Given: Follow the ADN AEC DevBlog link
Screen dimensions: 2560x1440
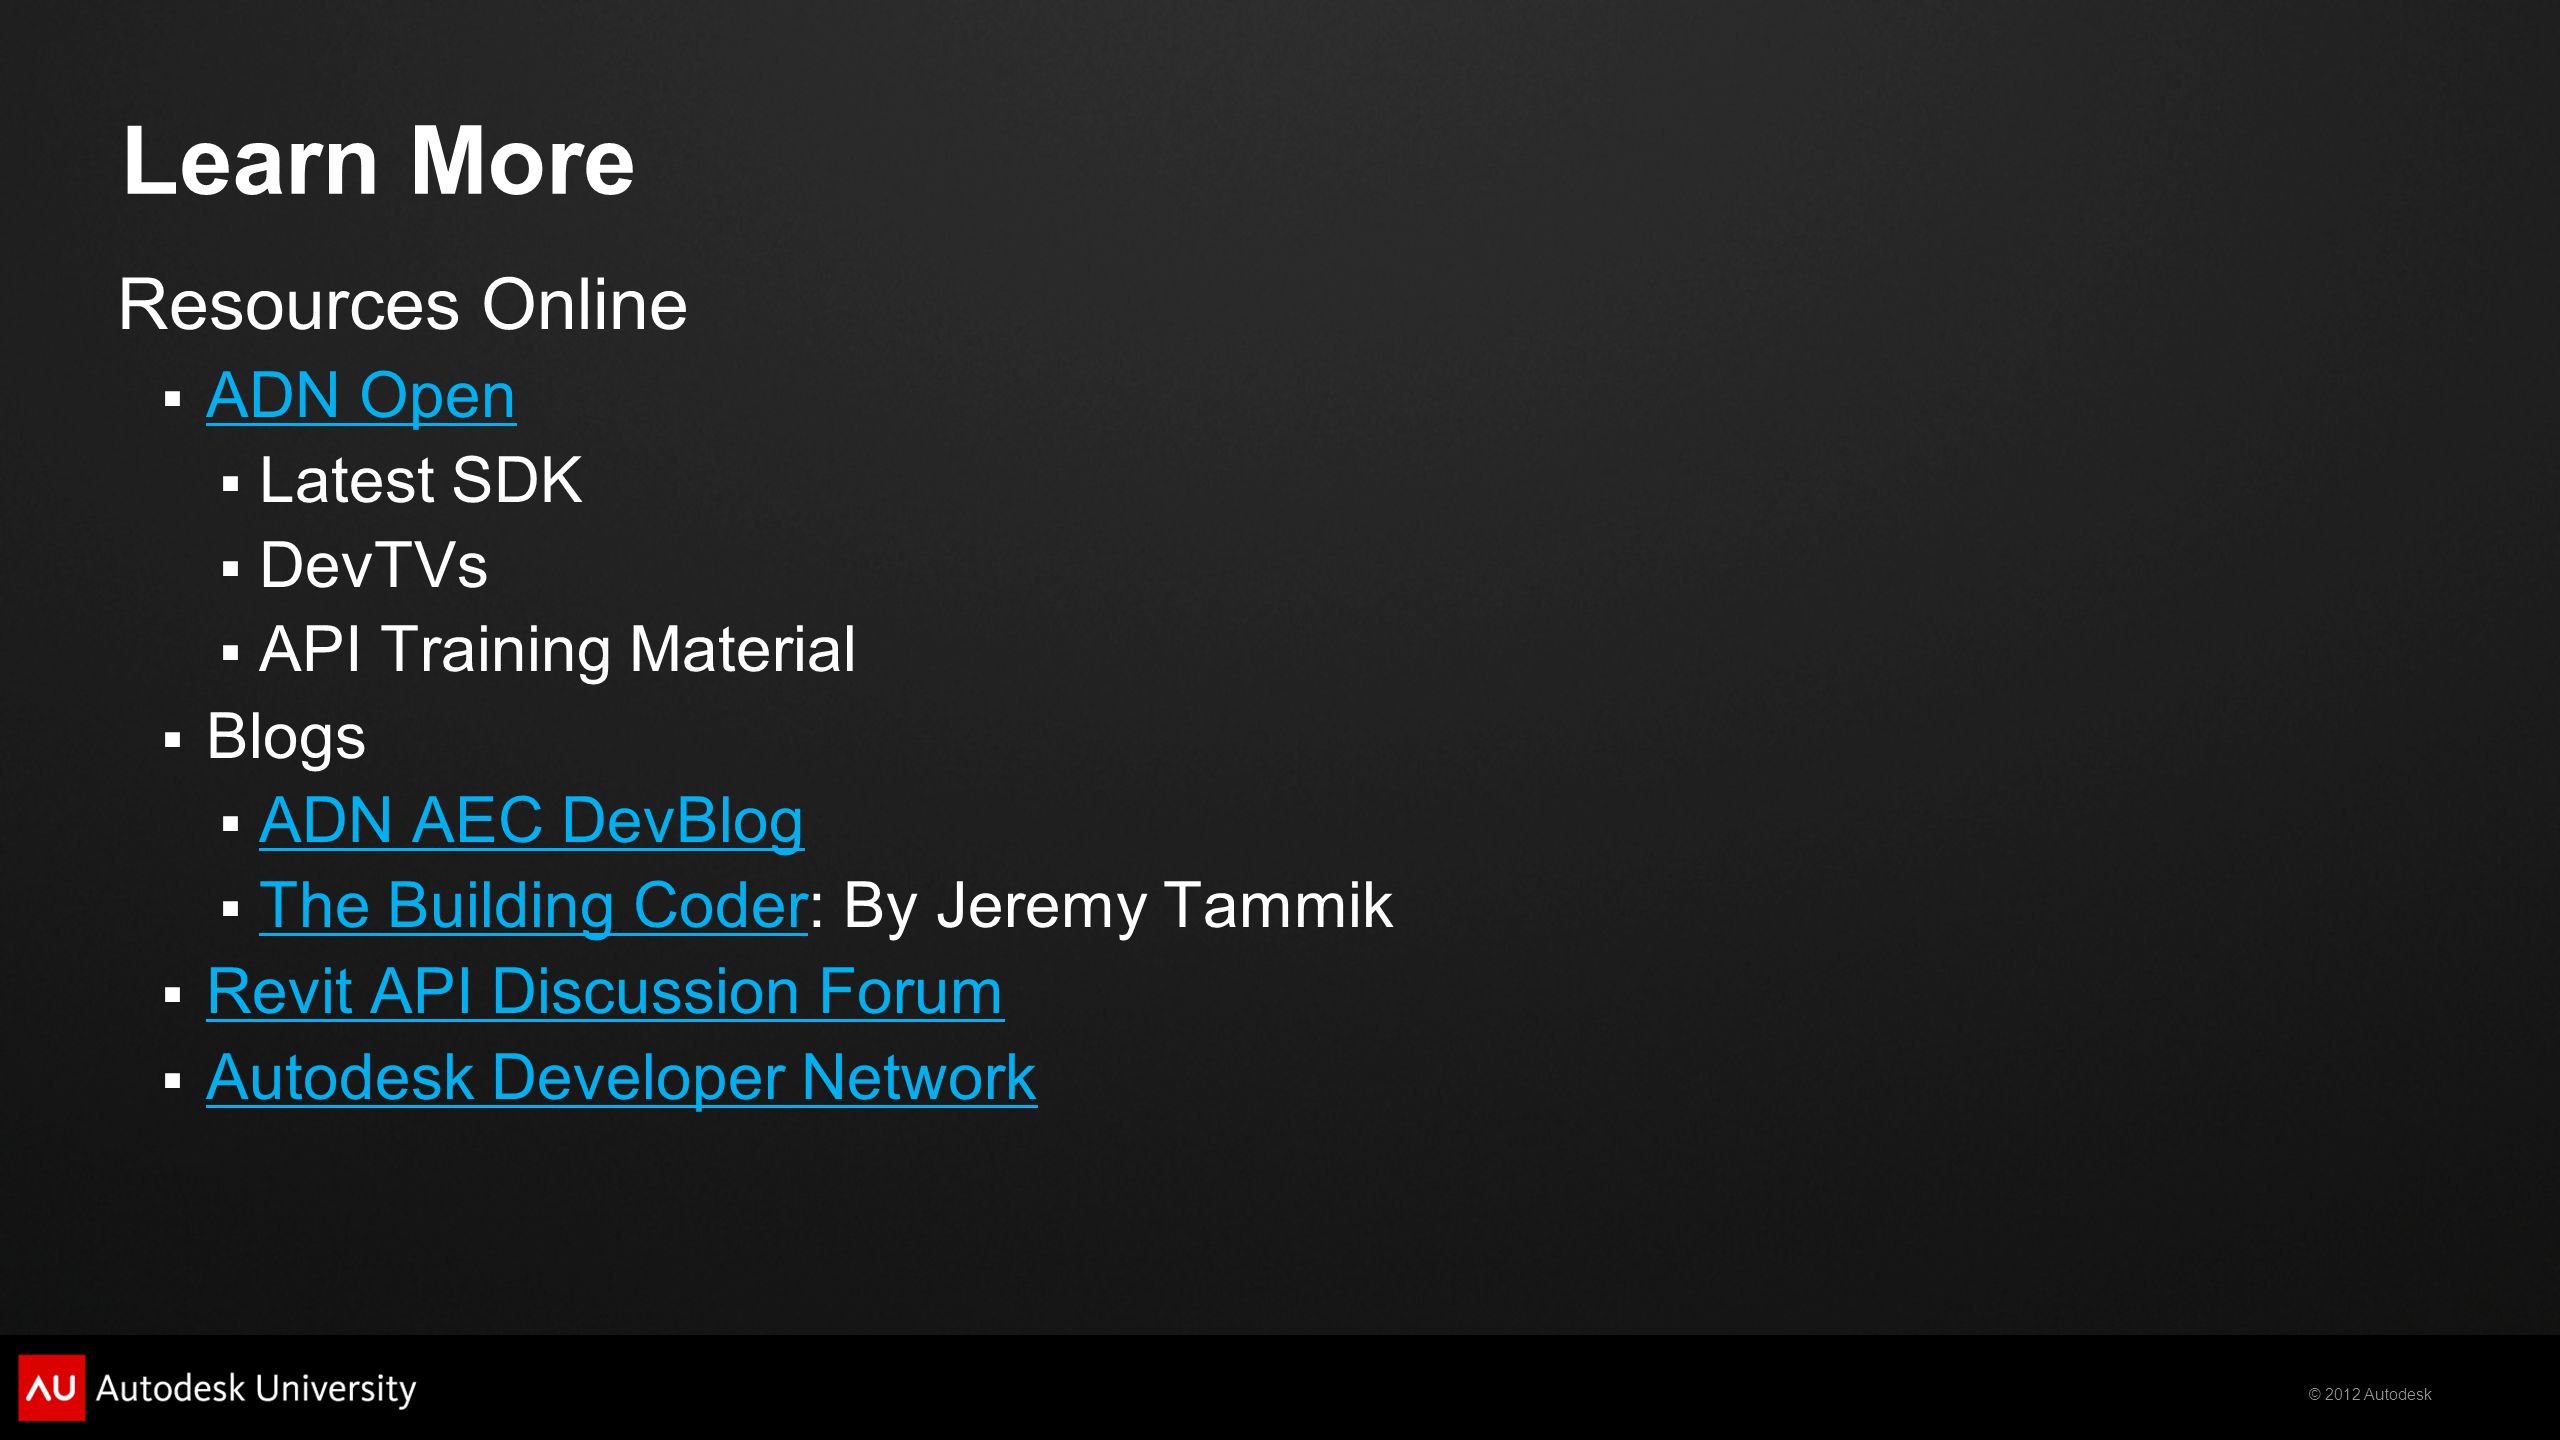Looking at the screenshot, I should [x=531, y=821].
